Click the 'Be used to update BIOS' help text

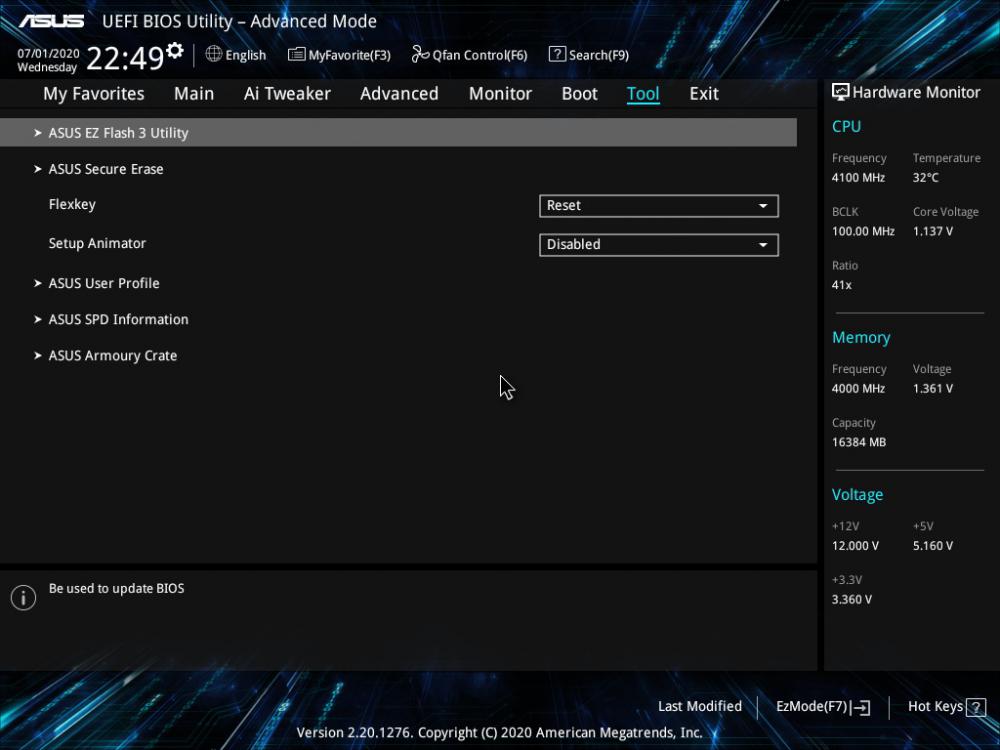pyautogui.click(x=117, y=589)
